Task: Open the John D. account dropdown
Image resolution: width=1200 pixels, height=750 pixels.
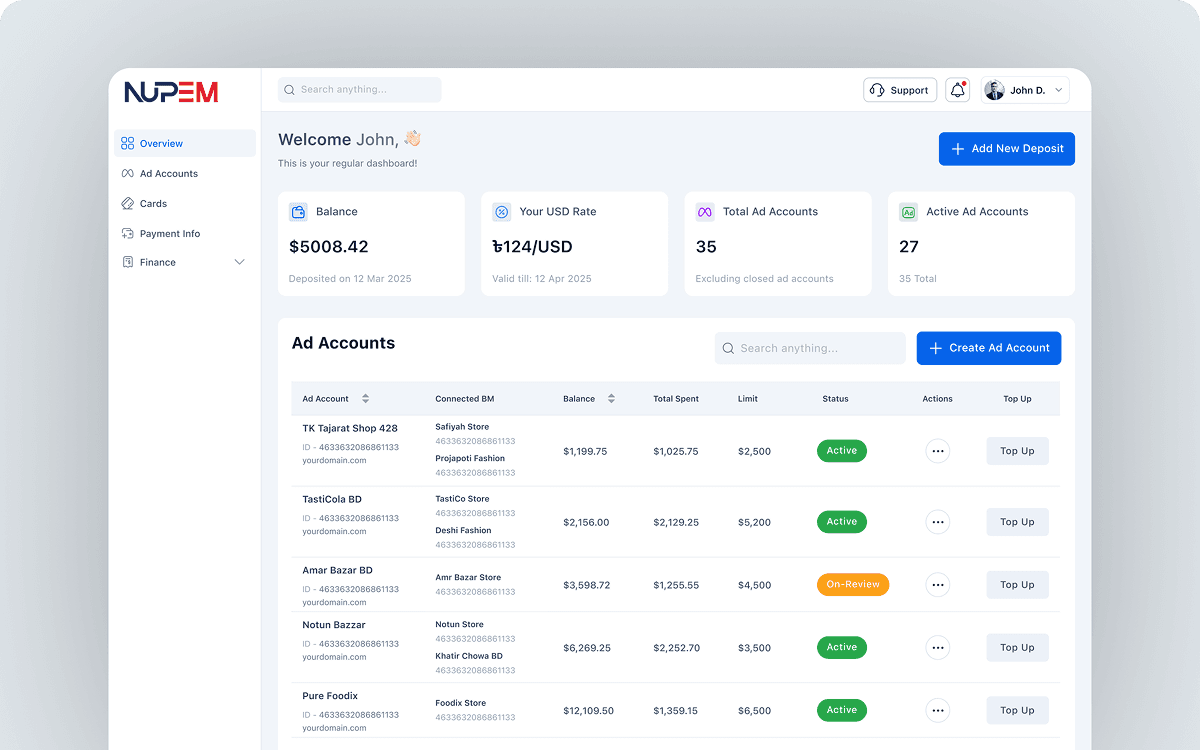Action: (1024, 89)
